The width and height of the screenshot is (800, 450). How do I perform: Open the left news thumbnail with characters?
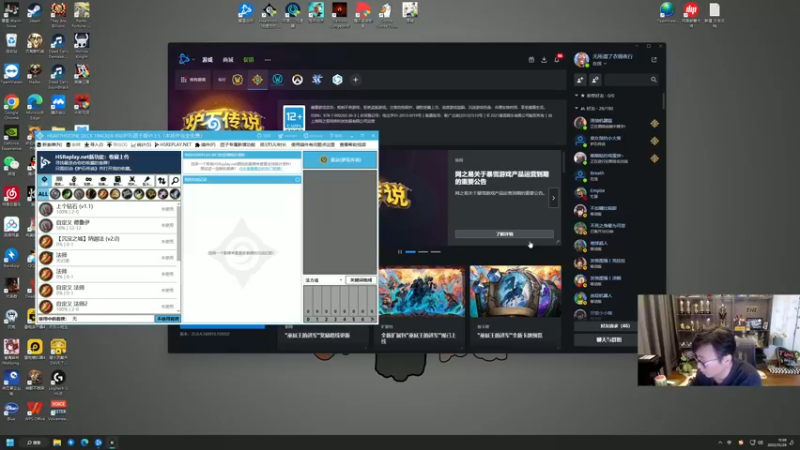tap(421, 291)
